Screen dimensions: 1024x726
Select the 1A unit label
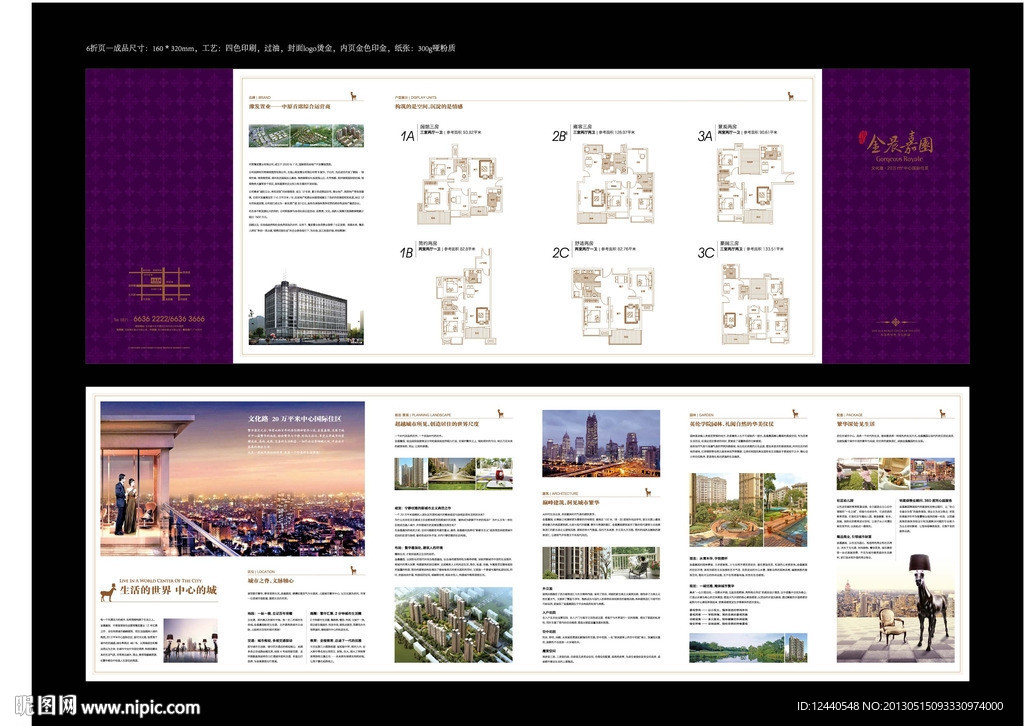407,136
